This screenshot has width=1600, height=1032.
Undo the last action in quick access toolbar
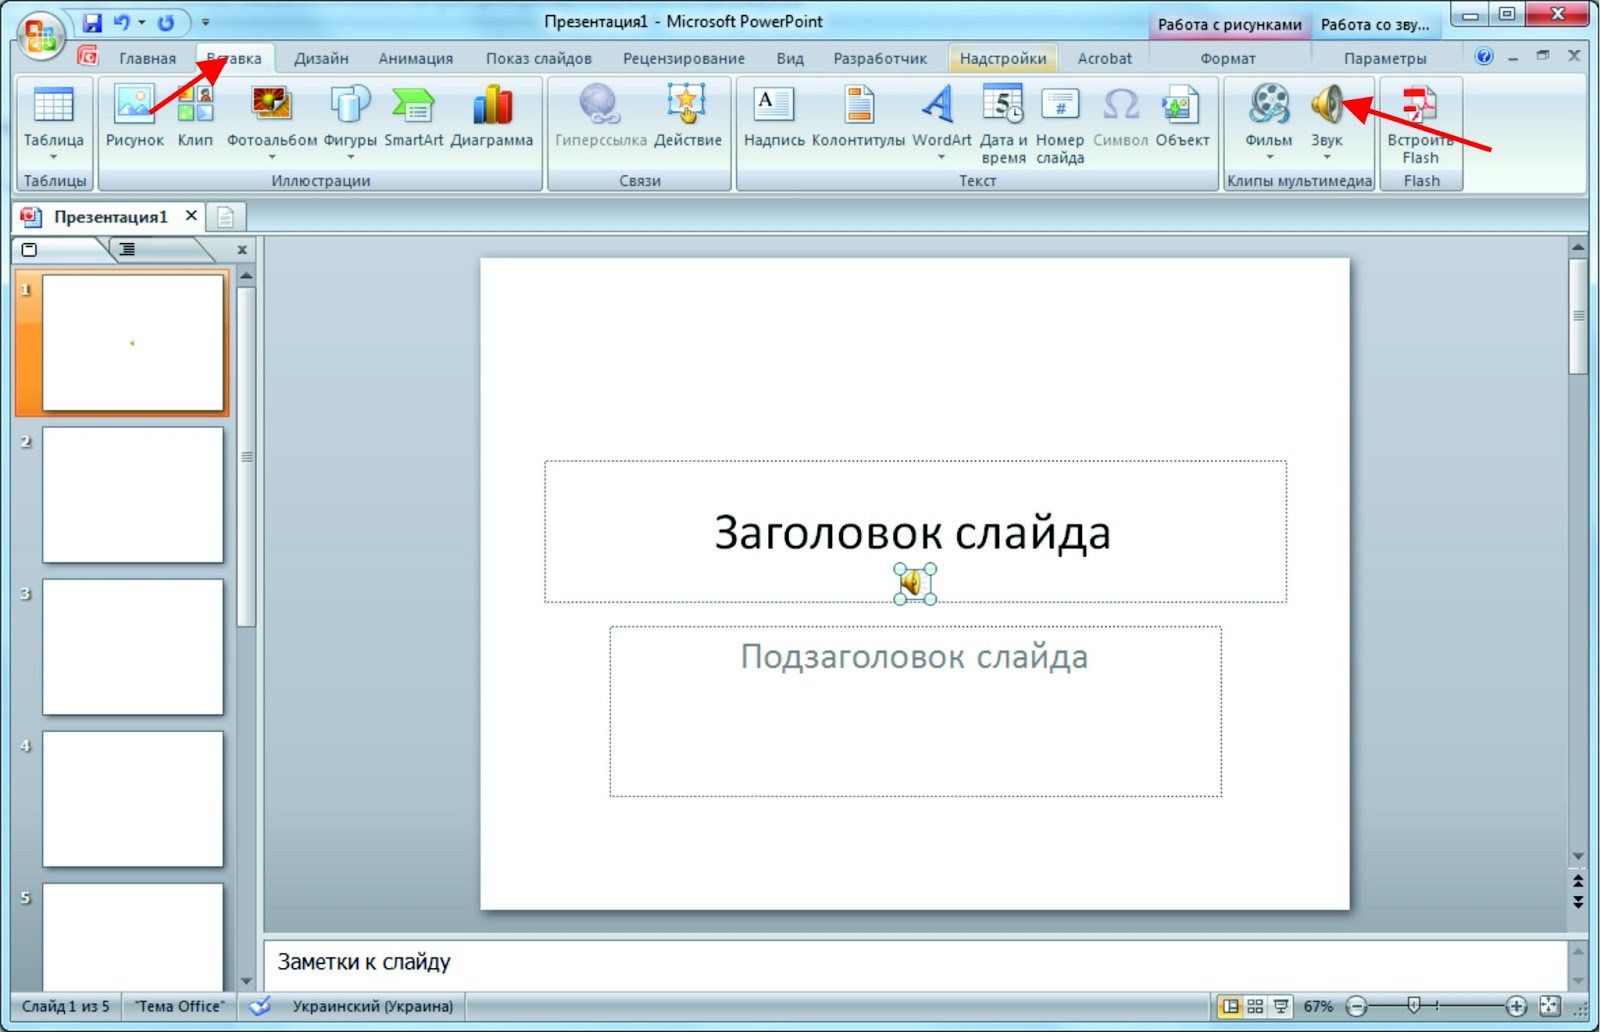121,22
